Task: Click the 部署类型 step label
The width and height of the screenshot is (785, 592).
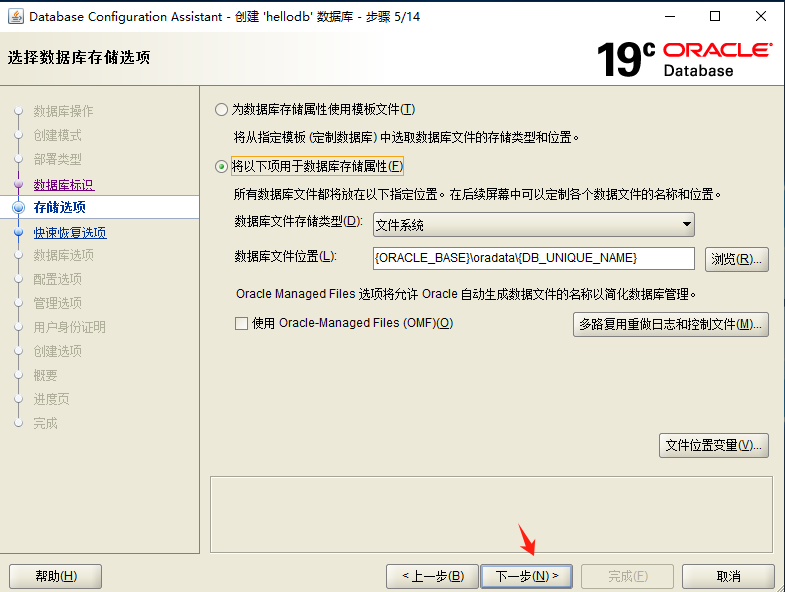Action: [58, 159]
